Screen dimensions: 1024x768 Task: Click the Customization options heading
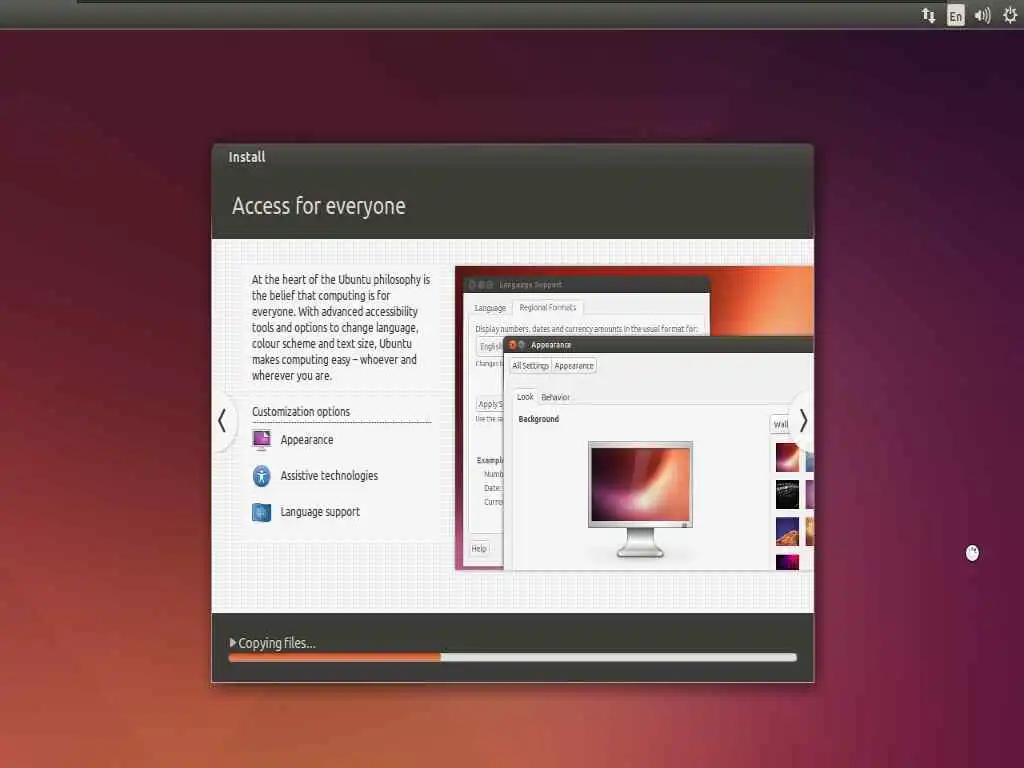click(301, 411)
